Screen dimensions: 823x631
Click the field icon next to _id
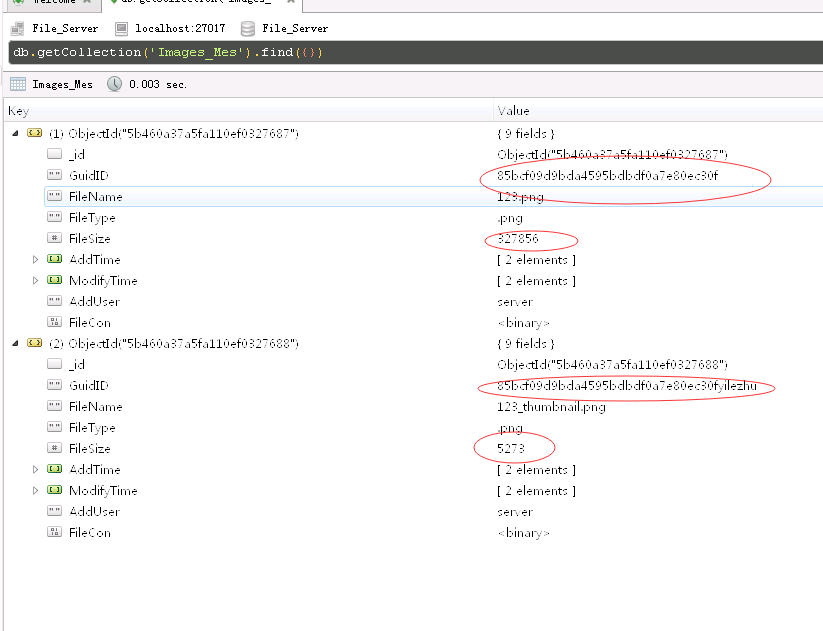[x=55, y=154]
